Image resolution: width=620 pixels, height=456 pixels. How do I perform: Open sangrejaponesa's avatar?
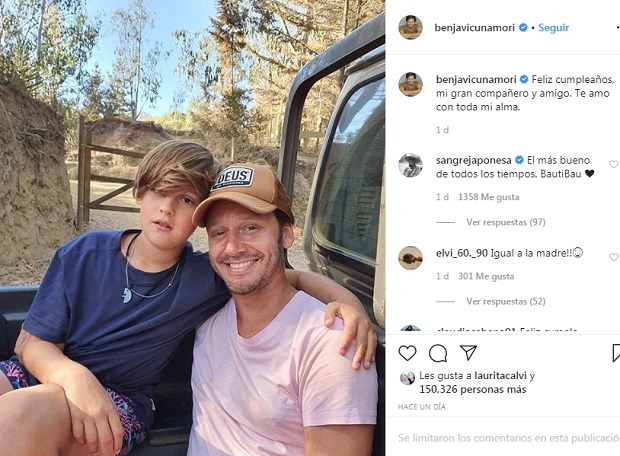(410, 165)
